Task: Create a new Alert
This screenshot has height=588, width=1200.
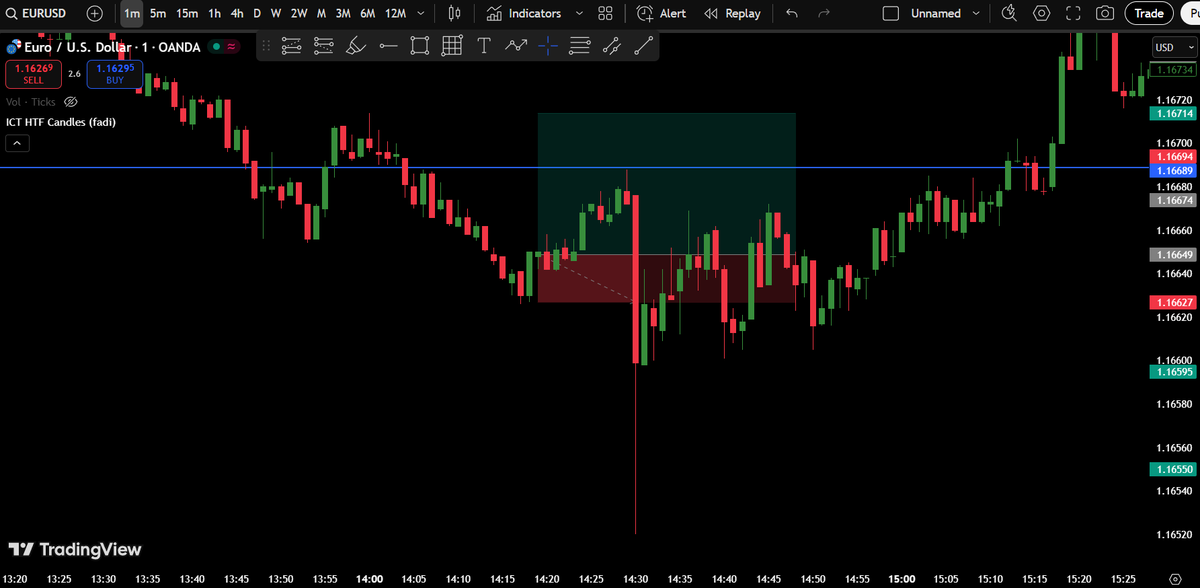Action: pyautogui.click(x=661, y=13)
